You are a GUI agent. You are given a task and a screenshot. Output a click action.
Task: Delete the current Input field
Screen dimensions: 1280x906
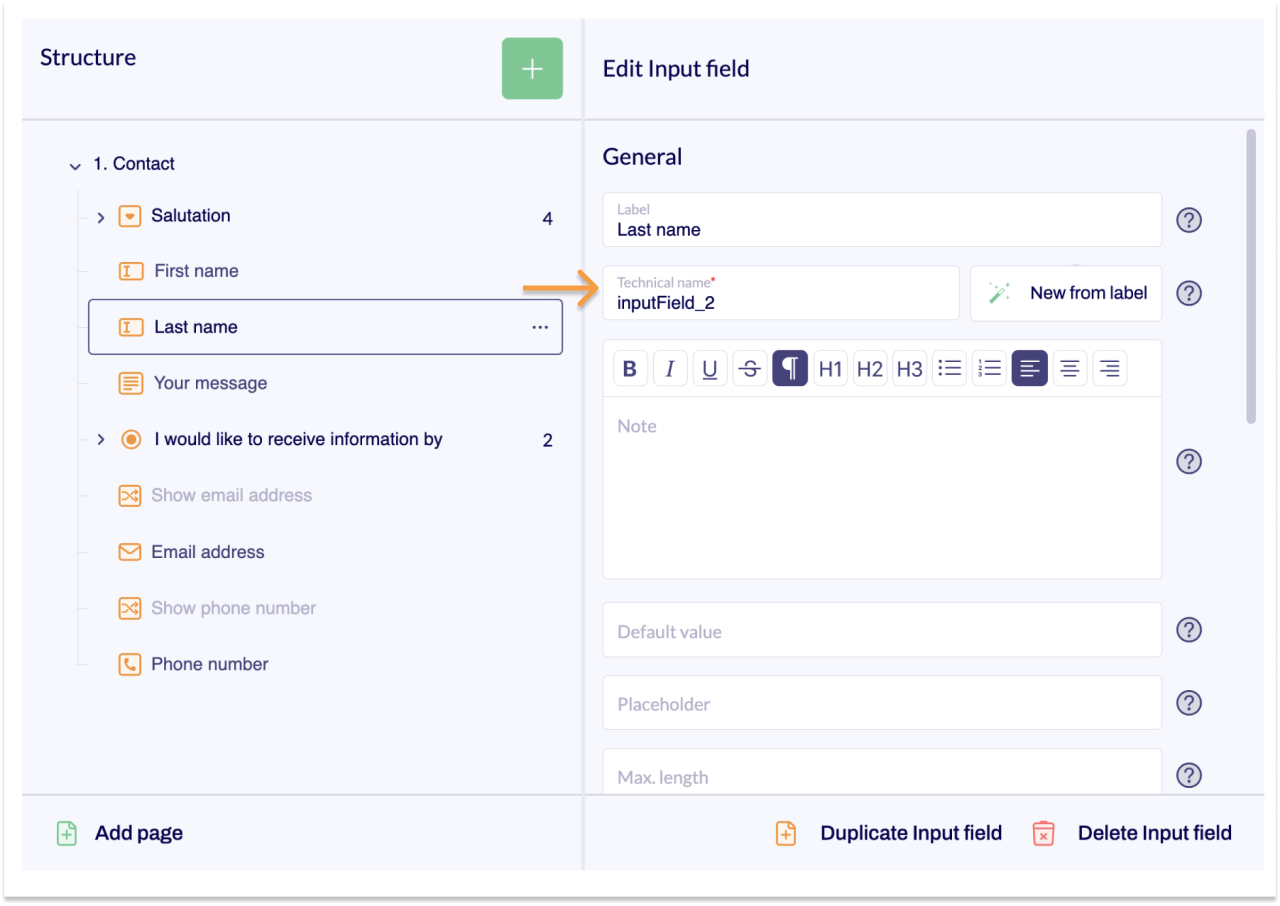coord(1155,832)
